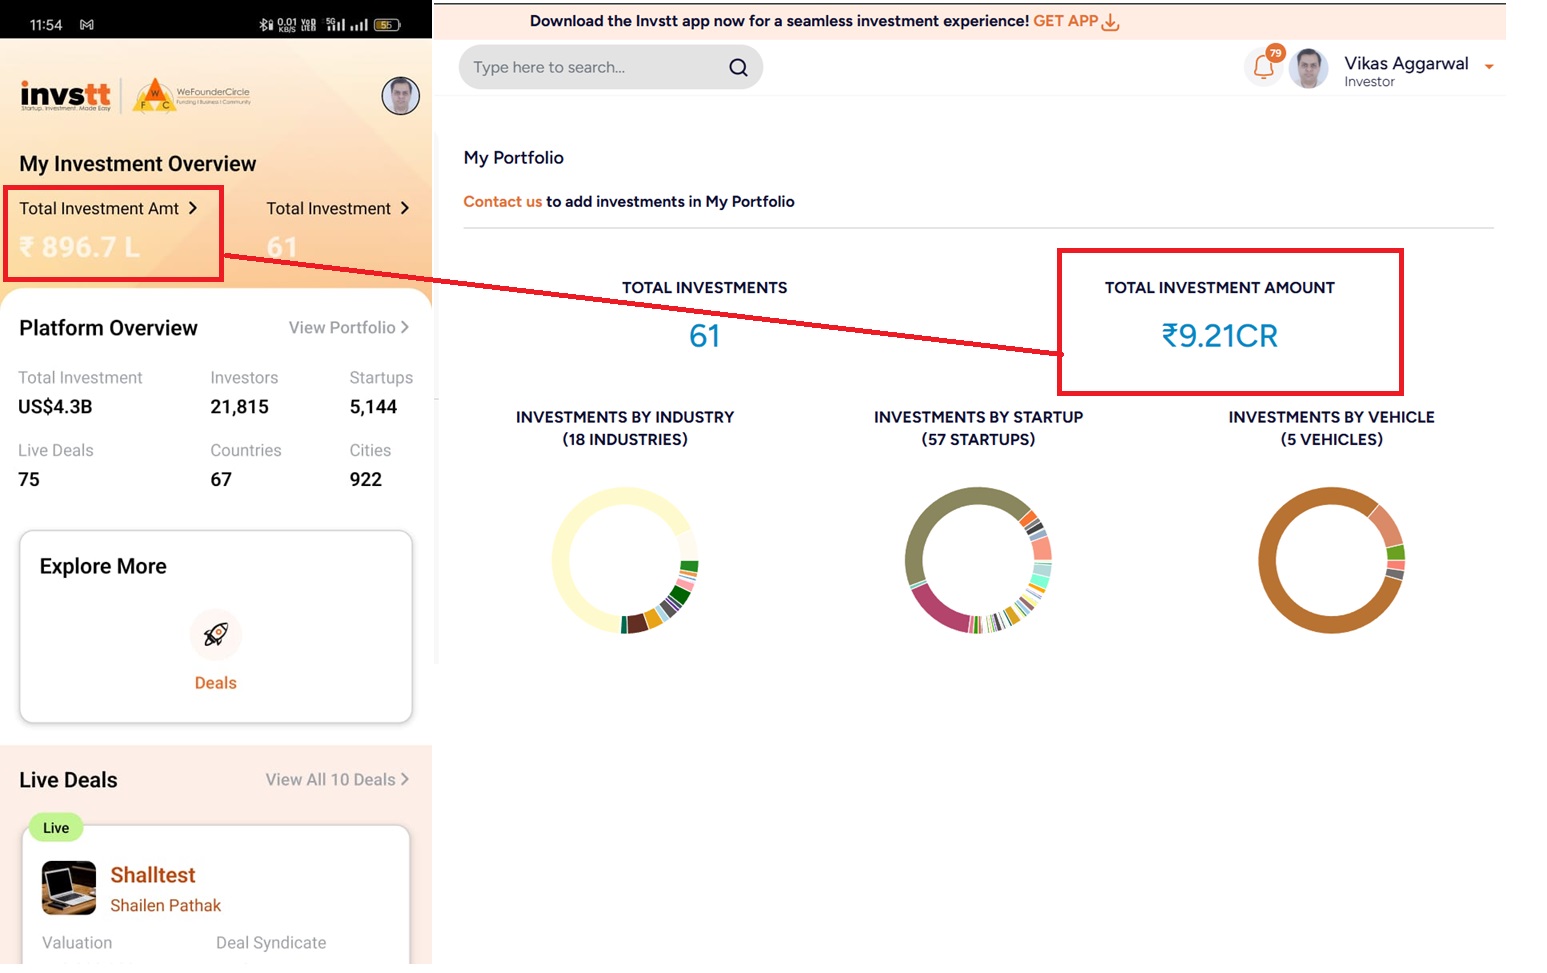Open Total Investment chevron in mobile app
1547x973 pixels.
[x=405, y=208]
